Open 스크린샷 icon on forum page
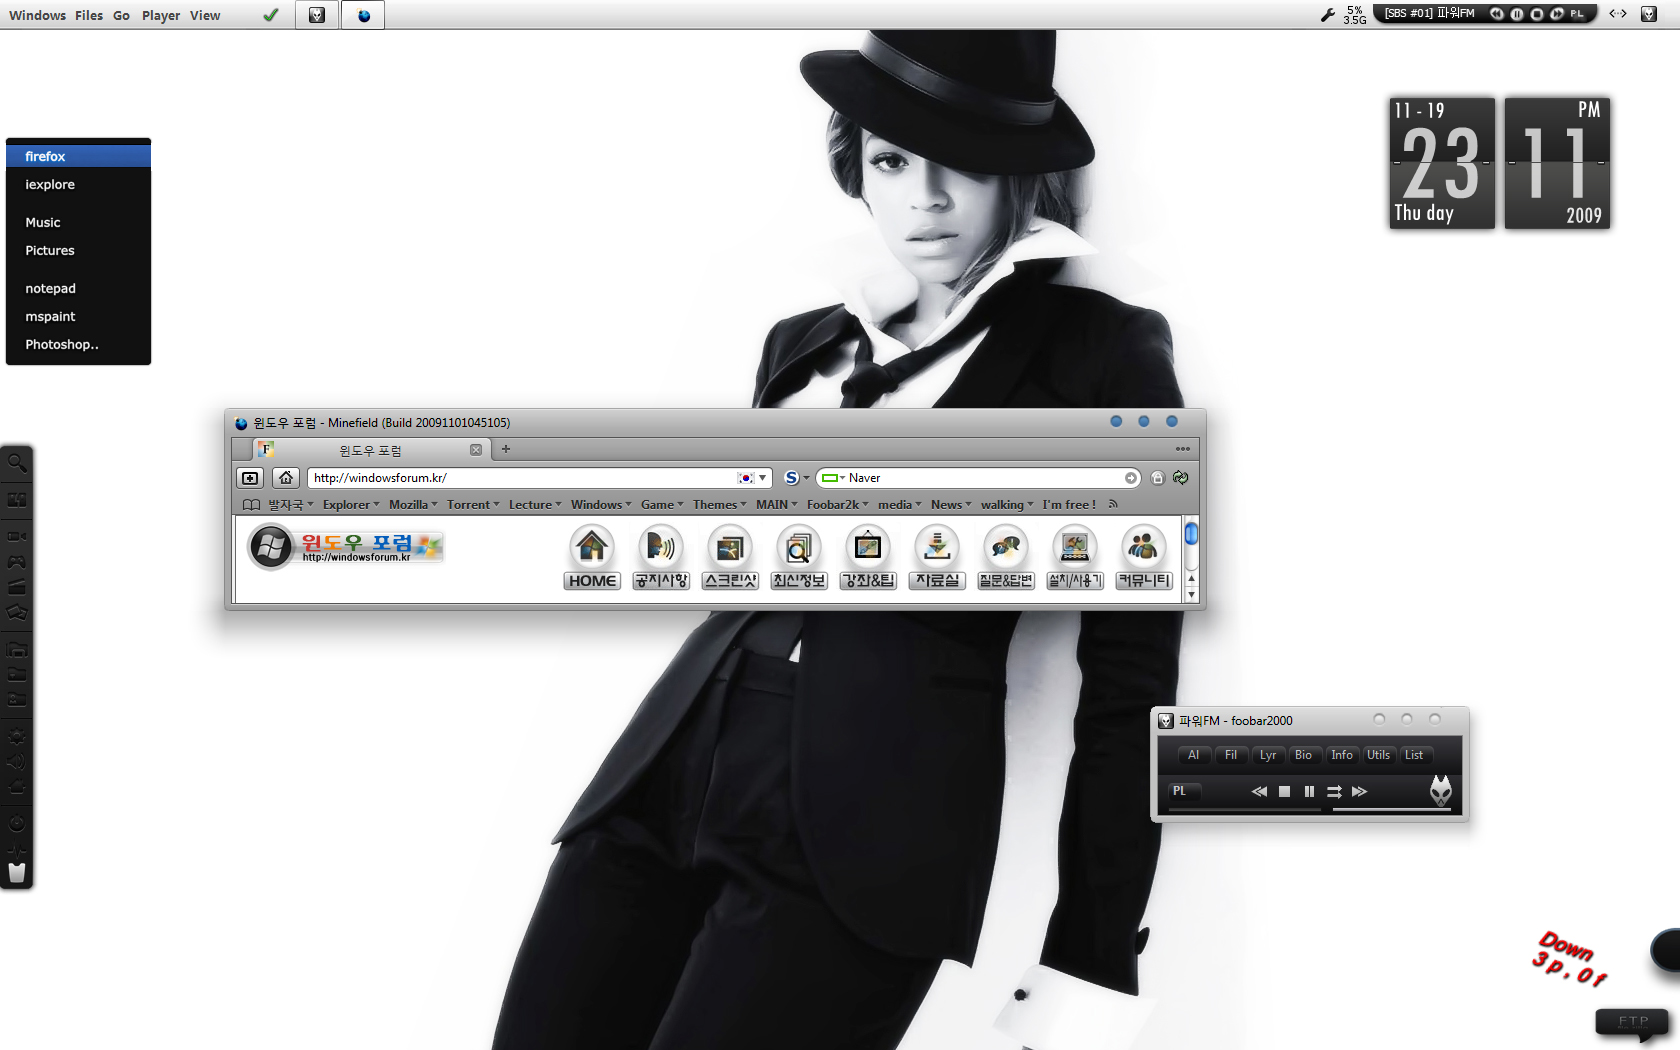 pos(730,558)
